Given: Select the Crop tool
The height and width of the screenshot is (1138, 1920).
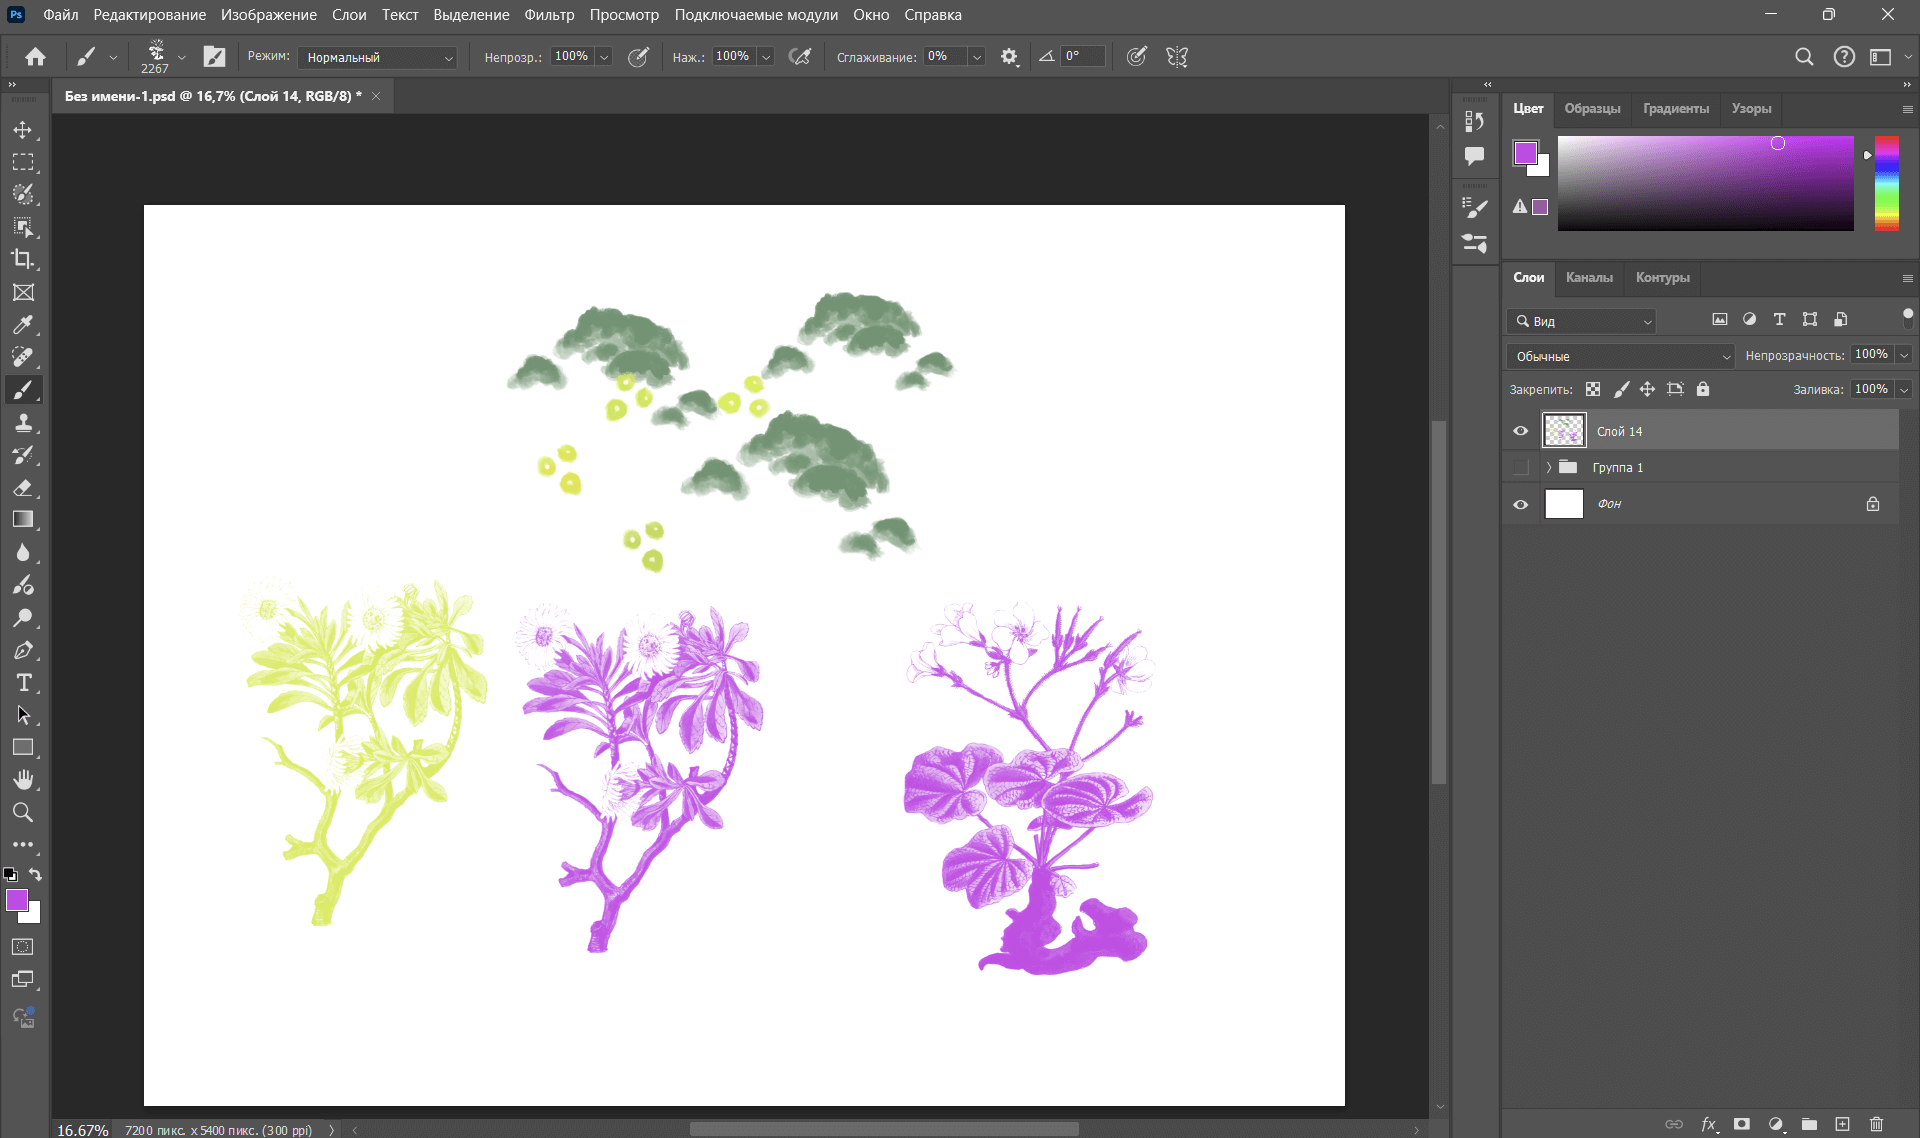Looking at the screenshot, I should pos(23,259).
